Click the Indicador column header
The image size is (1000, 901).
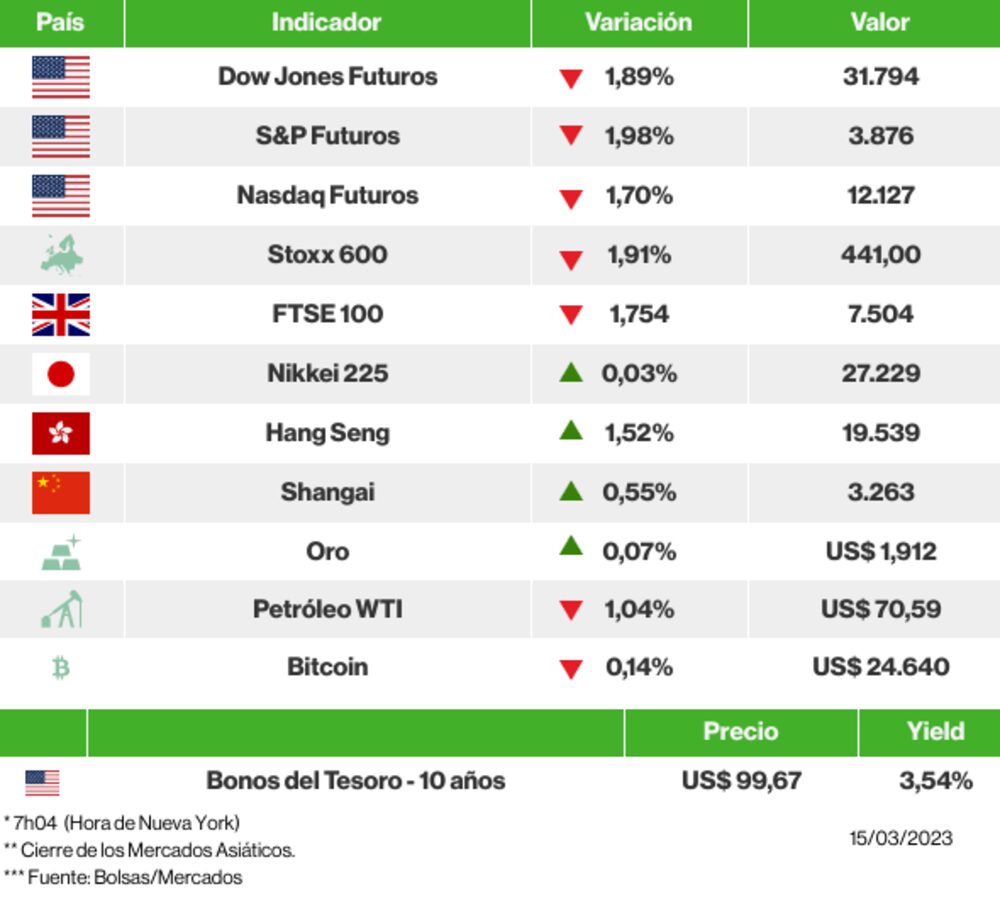pos(327,22)
